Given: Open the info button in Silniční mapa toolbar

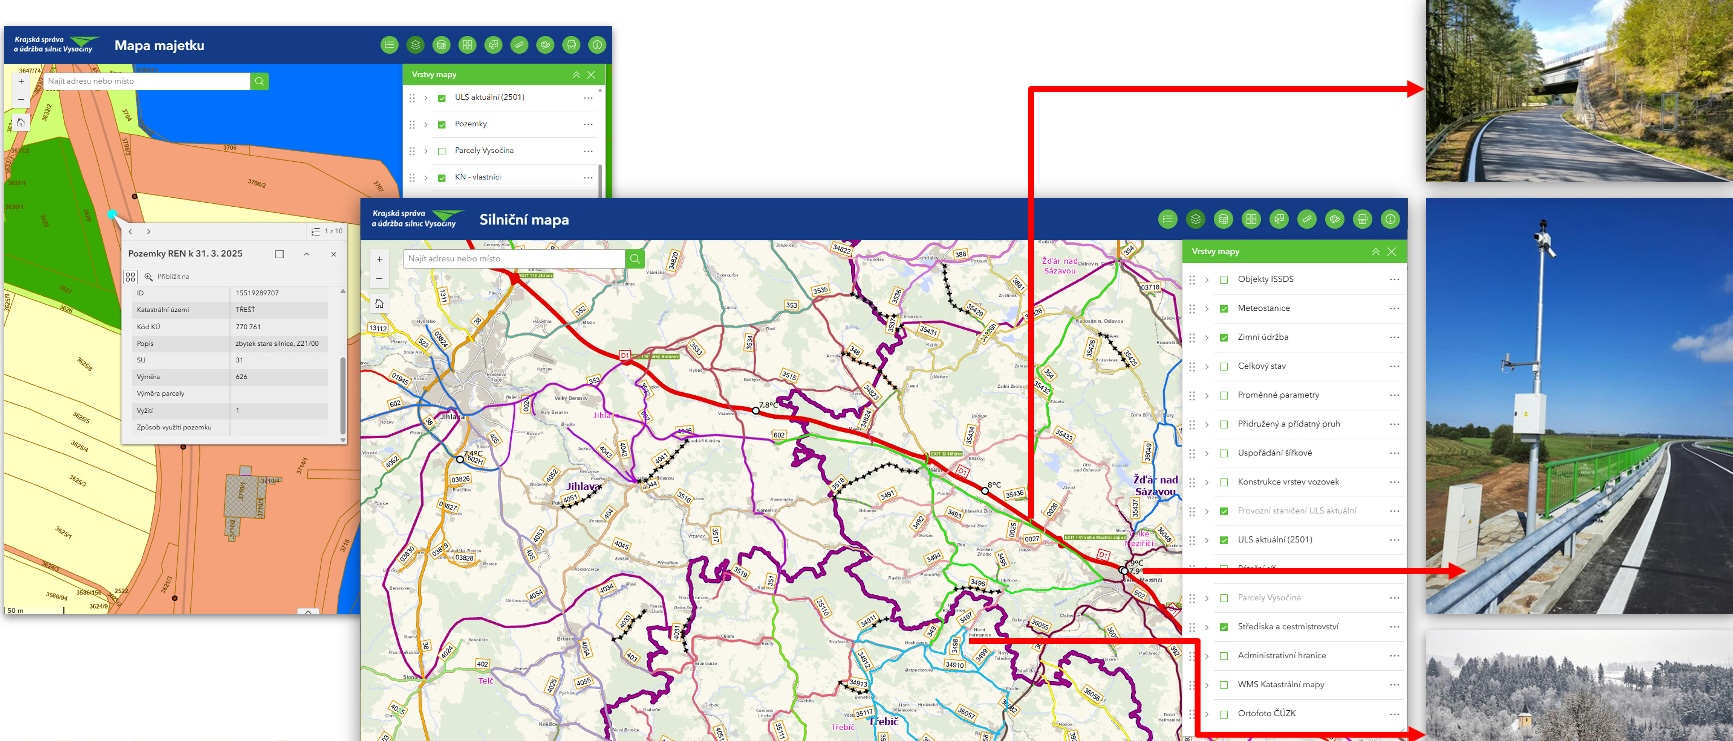Looking at the screenshot, I should [1390, 220].
